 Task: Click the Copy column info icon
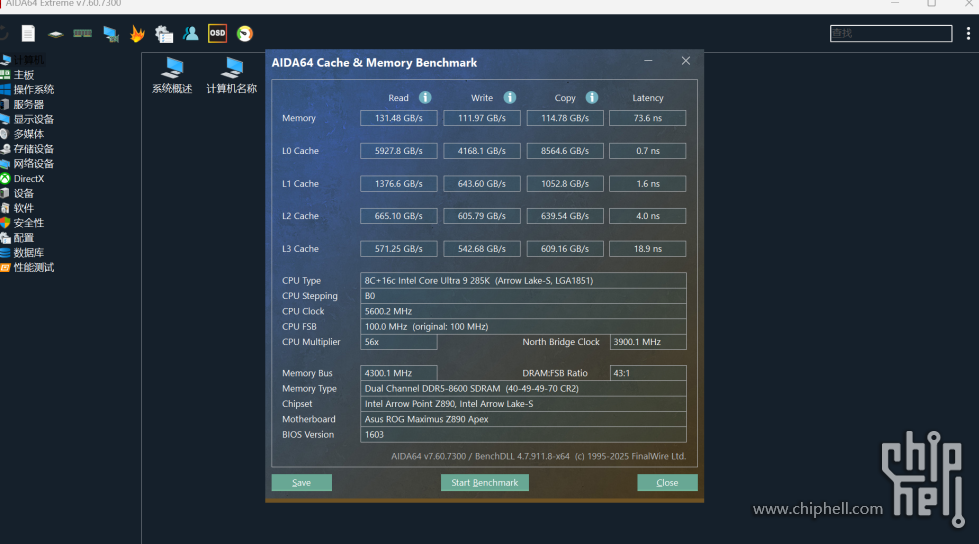[592, 97]
